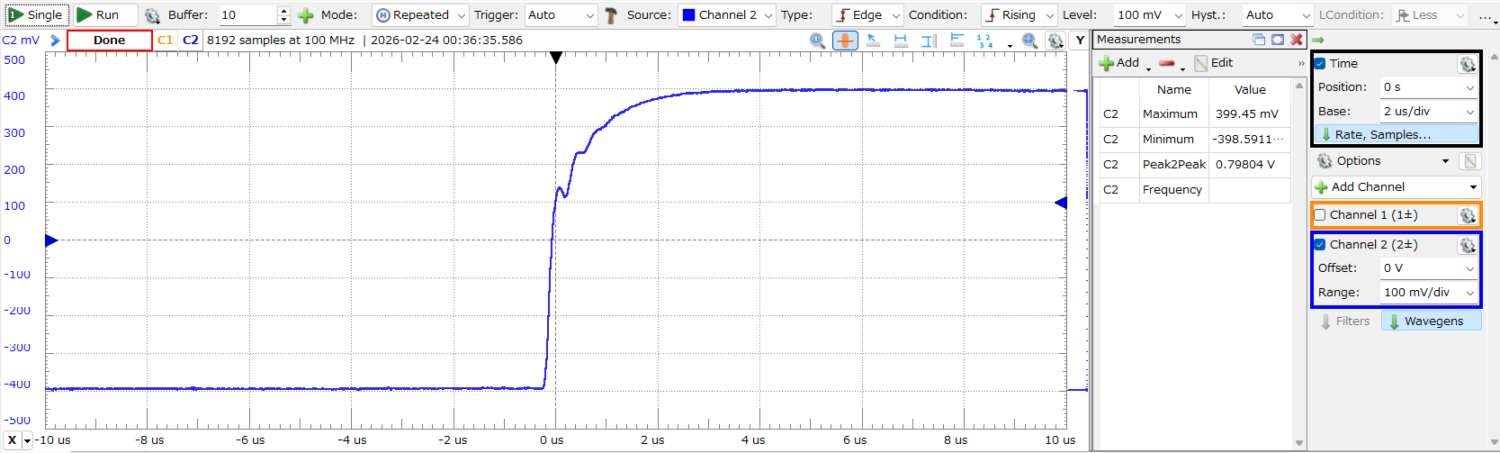Open the Time settings gear icon
This screenshot has height=453, width=1500.
pyautogui.click(x=1466, y=64)
